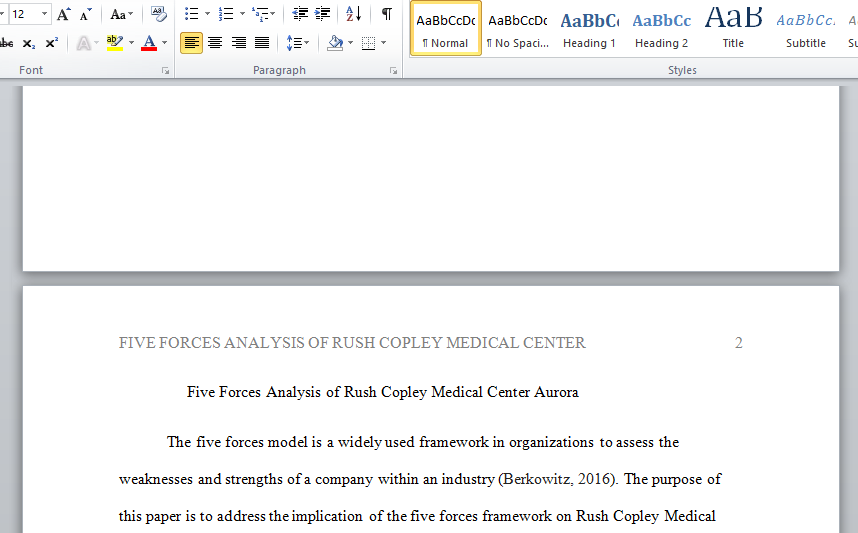Select the No Spacing style
The width and height of the screenshot is (858, 533).
[x=518, y=28]
